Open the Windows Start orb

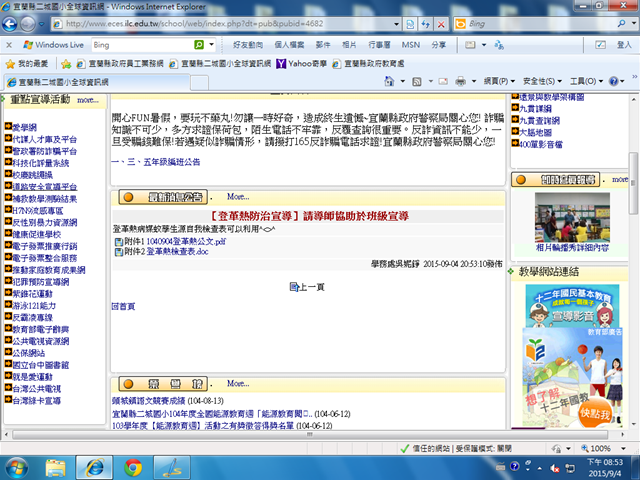16,468
